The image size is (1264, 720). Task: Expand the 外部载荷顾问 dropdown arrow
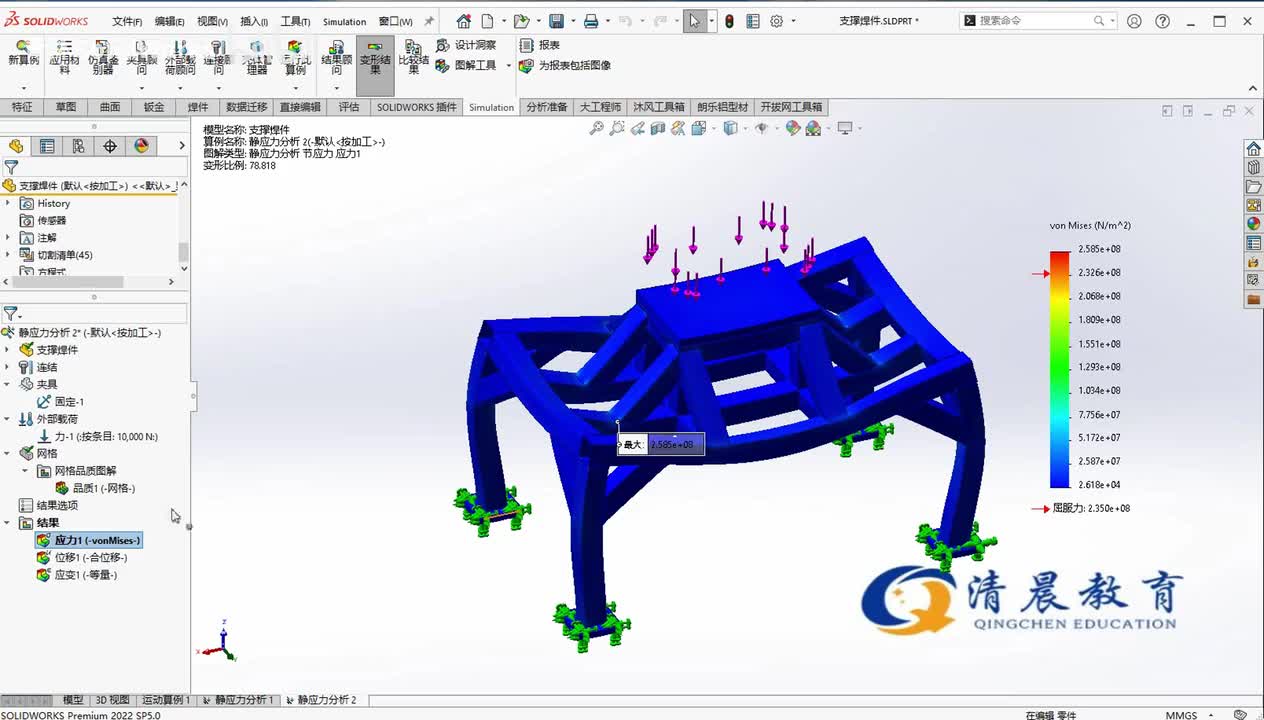180,88
